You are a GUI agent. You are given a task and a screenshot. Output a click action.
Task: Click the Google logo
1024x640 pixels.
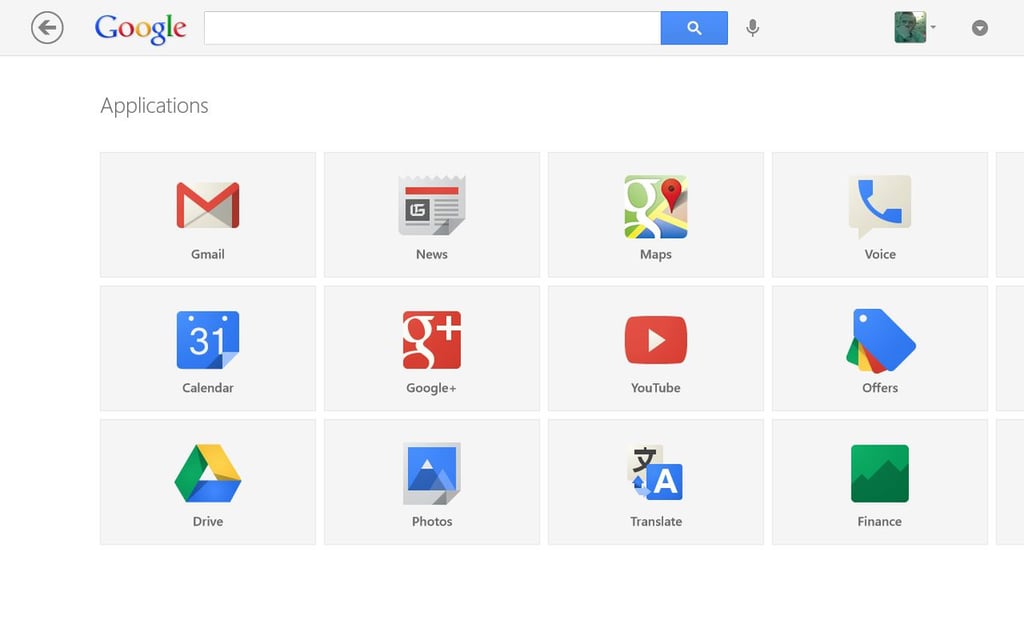(x=140, y=29)
